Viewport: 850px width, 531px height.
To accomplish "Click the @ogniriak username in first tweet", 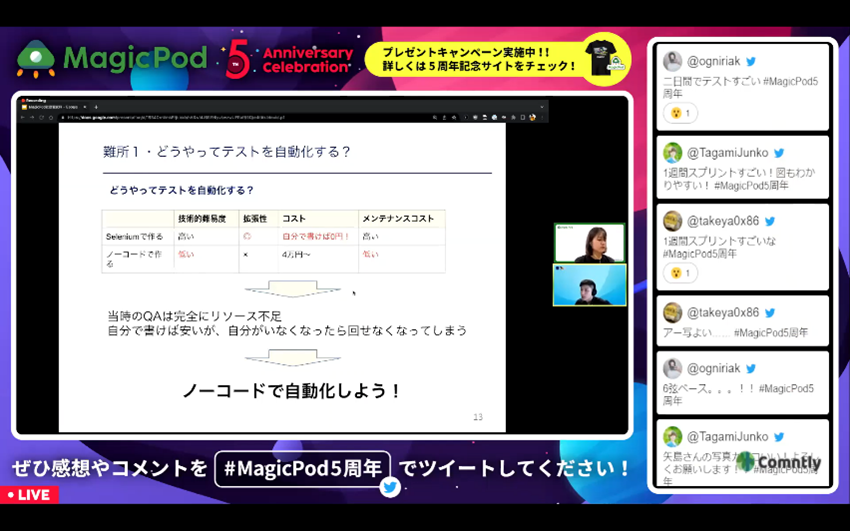I will (x=713, y=61).
